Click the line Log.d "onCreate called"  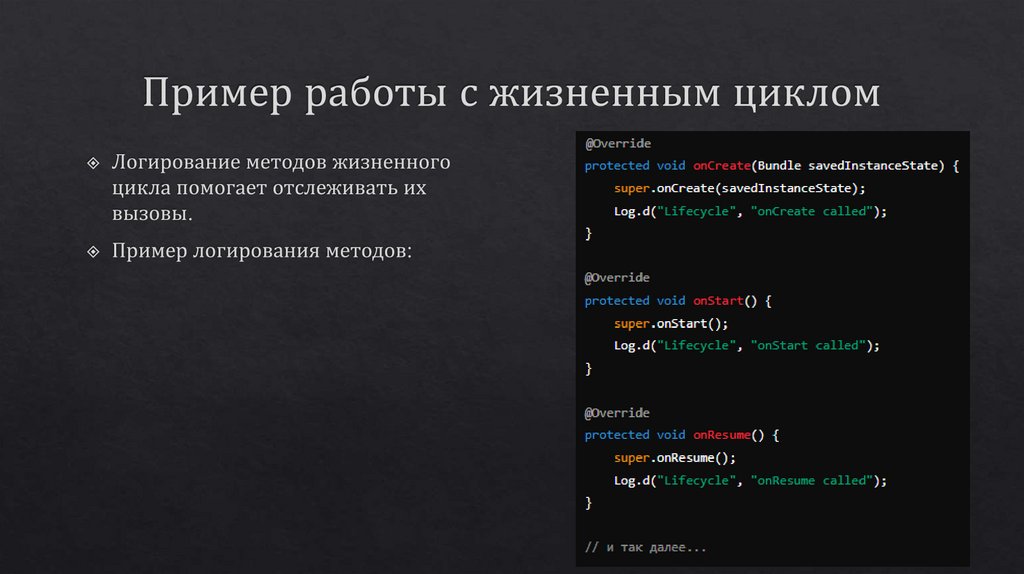[x=750, y=212]
